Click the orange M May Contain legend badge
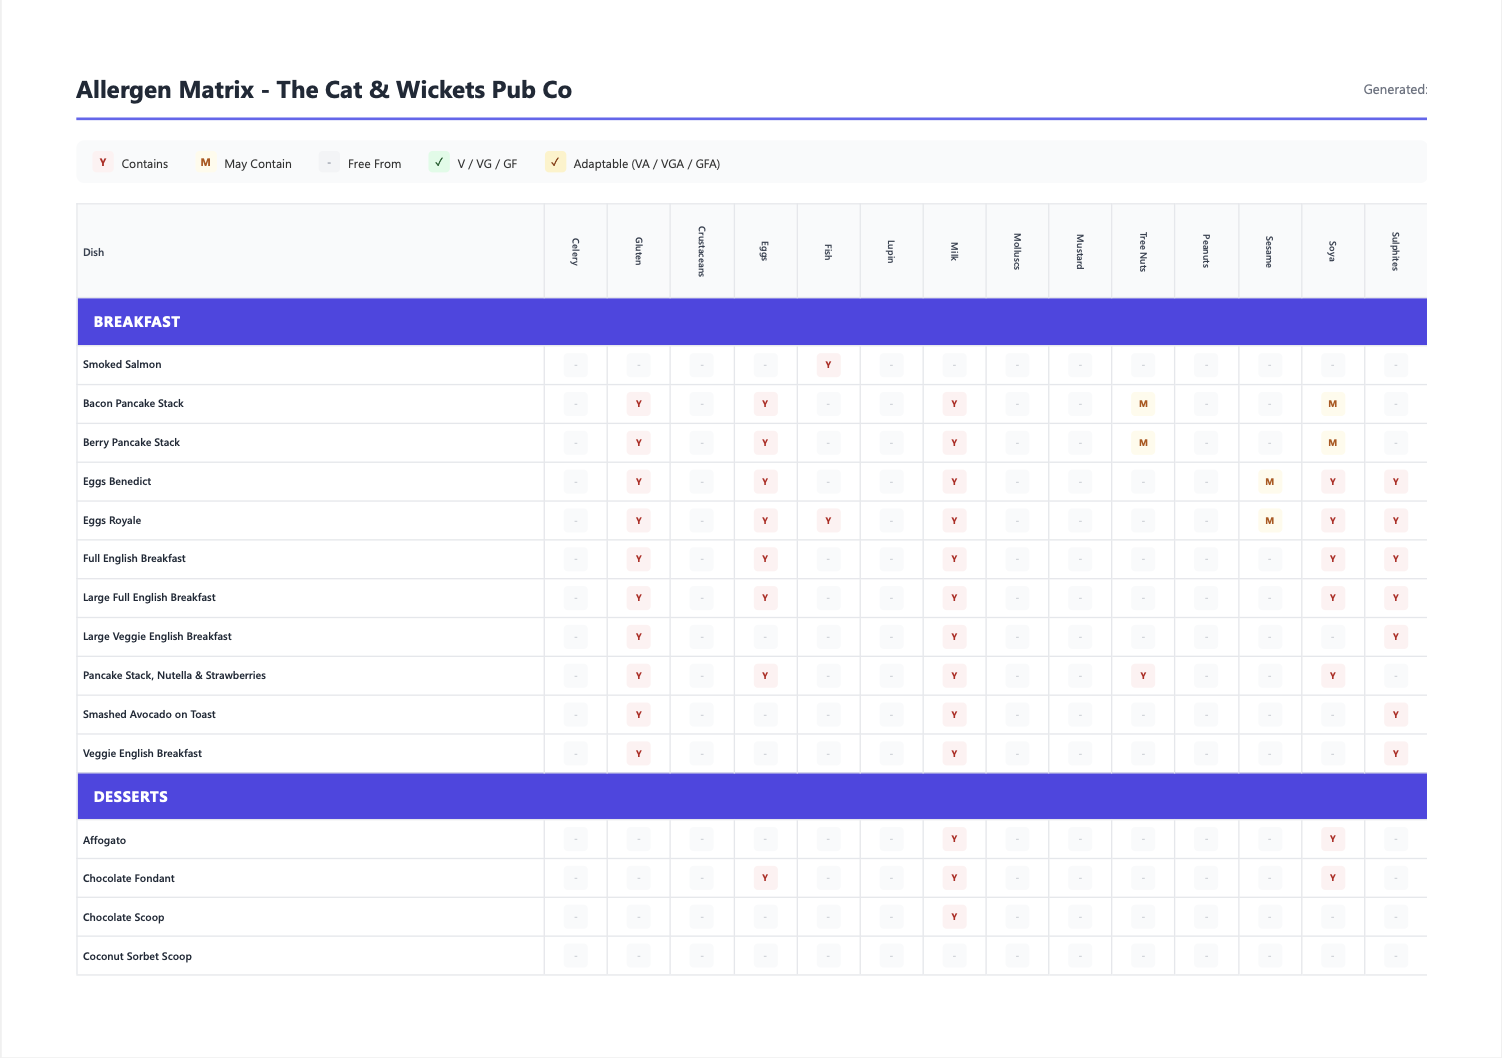Image resolution: width=1502 pixels, height=1058 pixels. click(x=205, y=163)
